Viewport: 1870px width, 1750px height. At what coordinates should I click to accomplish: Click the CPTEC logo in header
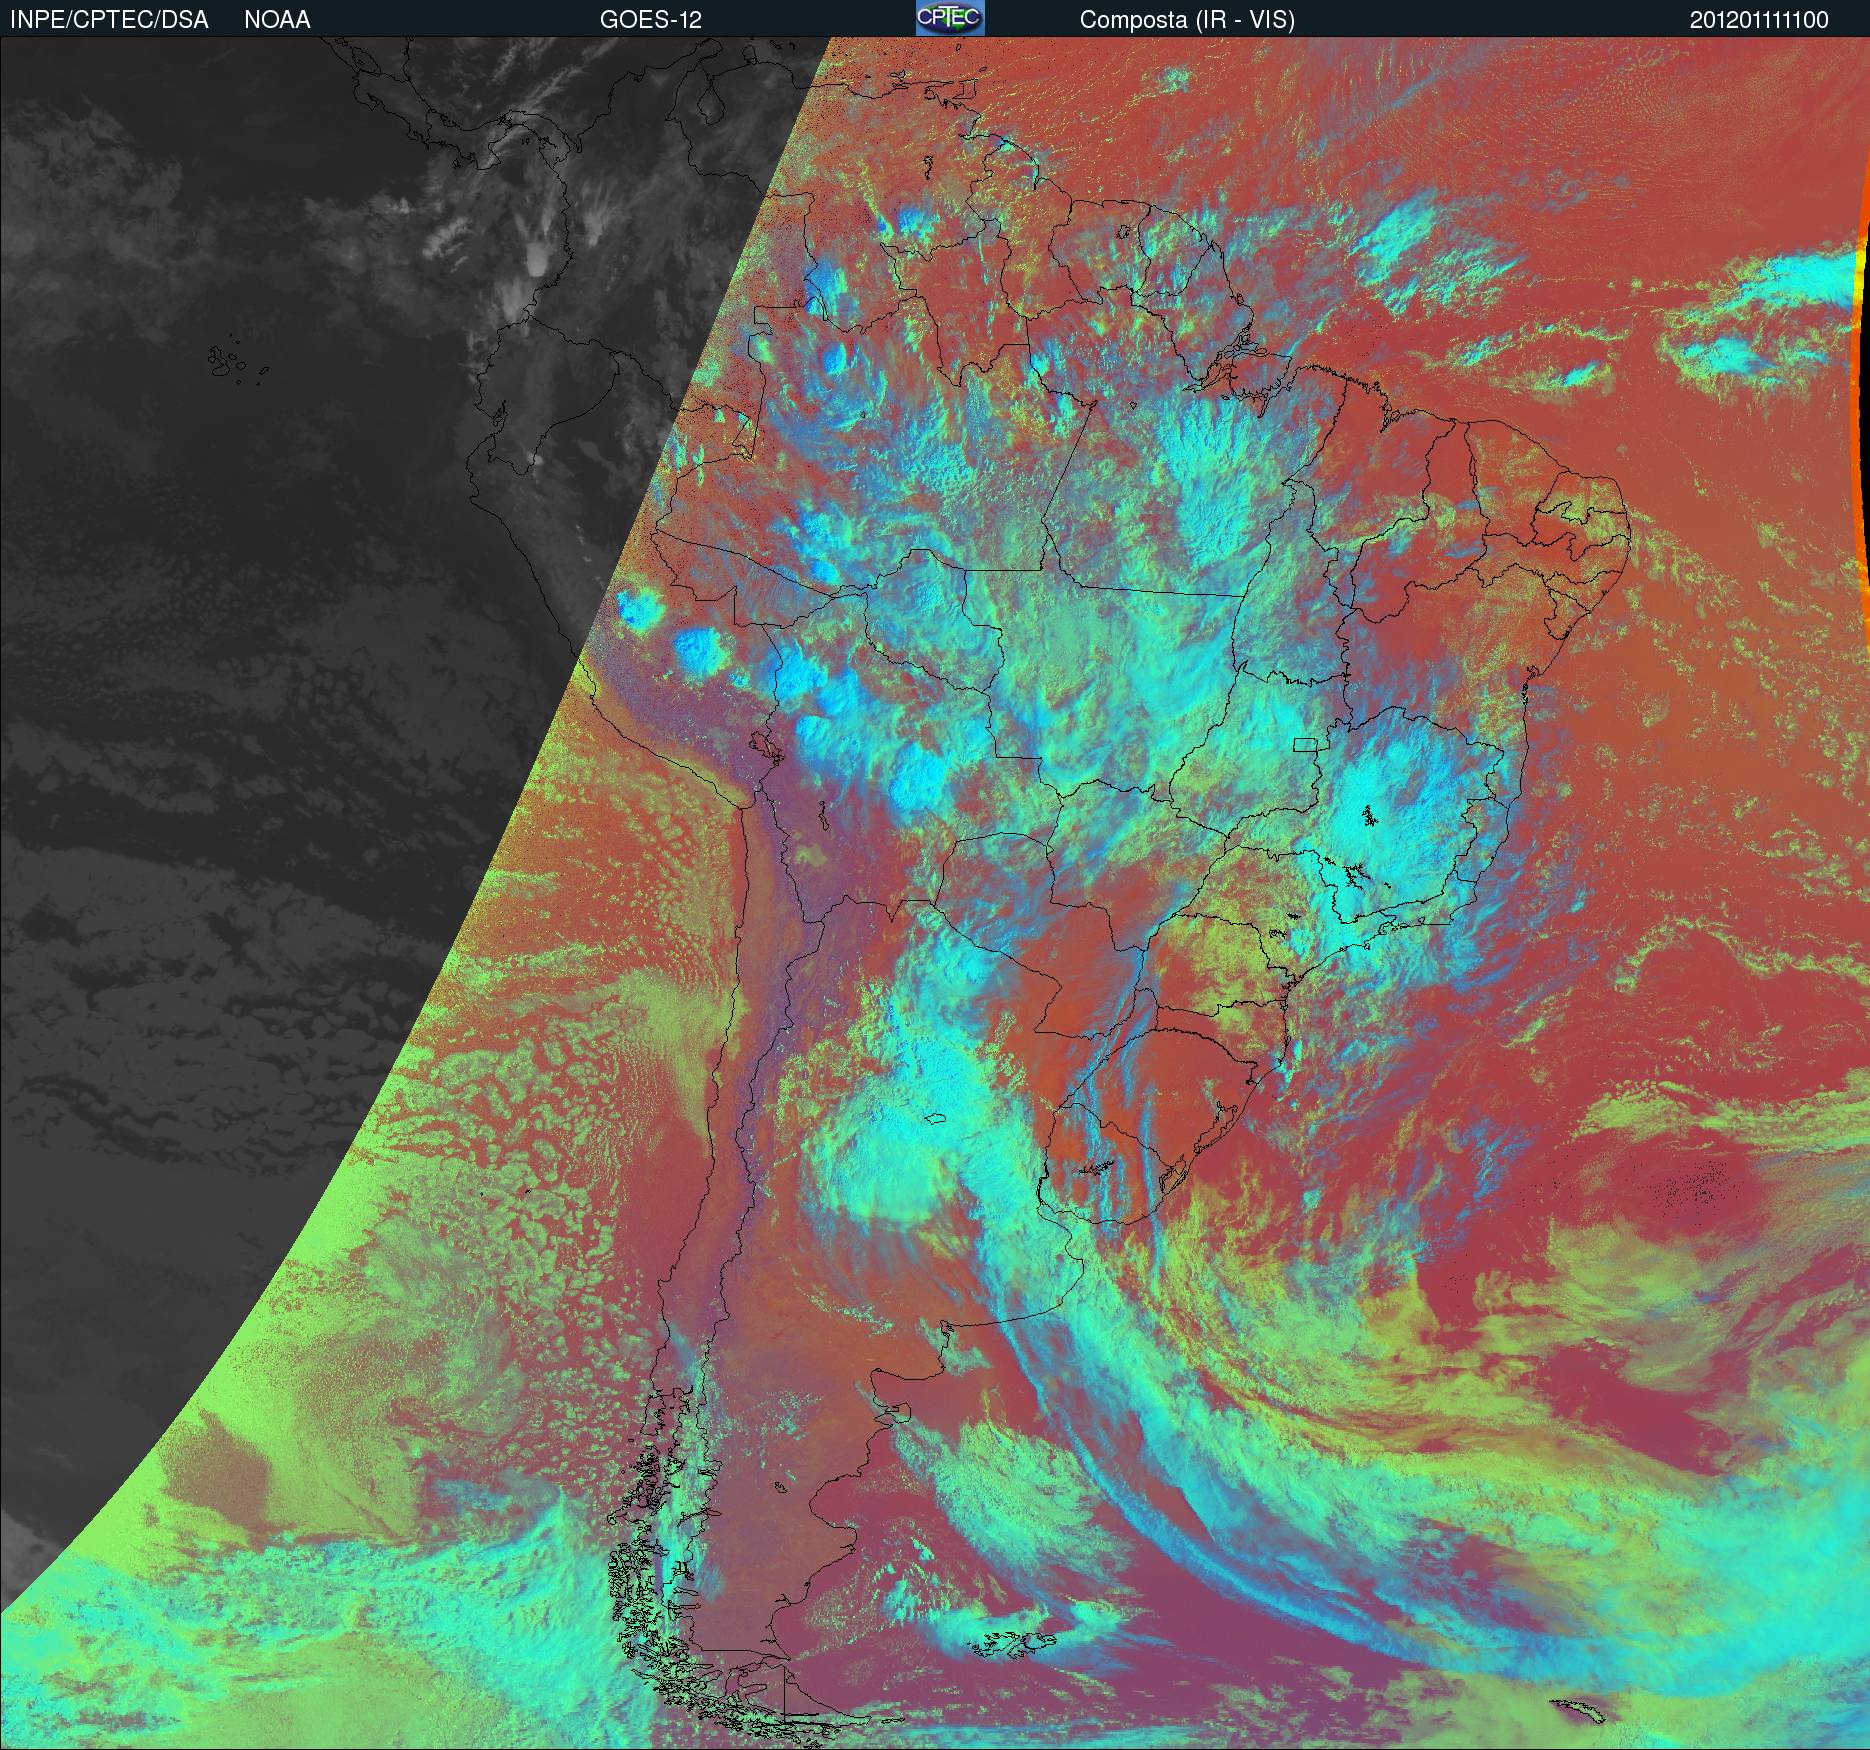tap(950, 18)
